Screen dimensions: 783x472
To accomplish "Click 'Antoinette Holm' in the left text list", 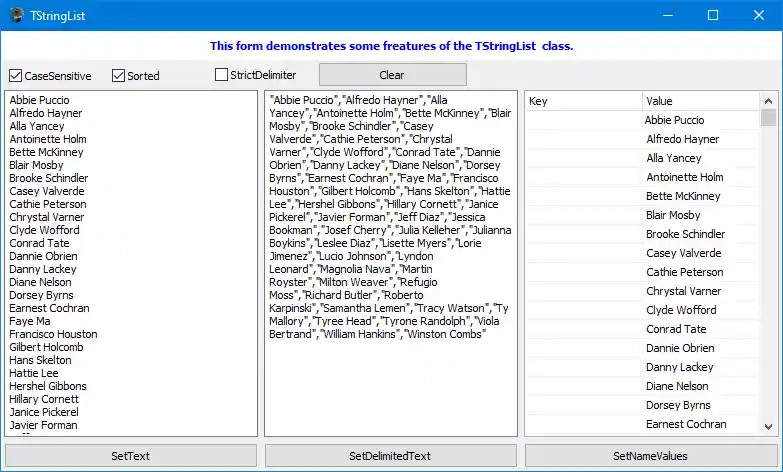I will coord(48,139).
